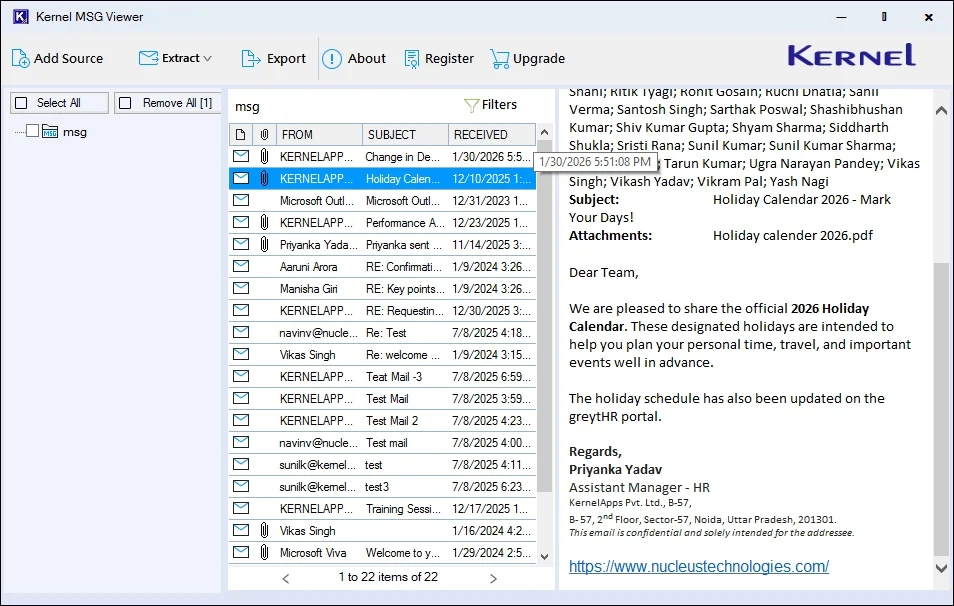
Task: Click email list scroll down arrow
Action: click(x=545, y=556)
